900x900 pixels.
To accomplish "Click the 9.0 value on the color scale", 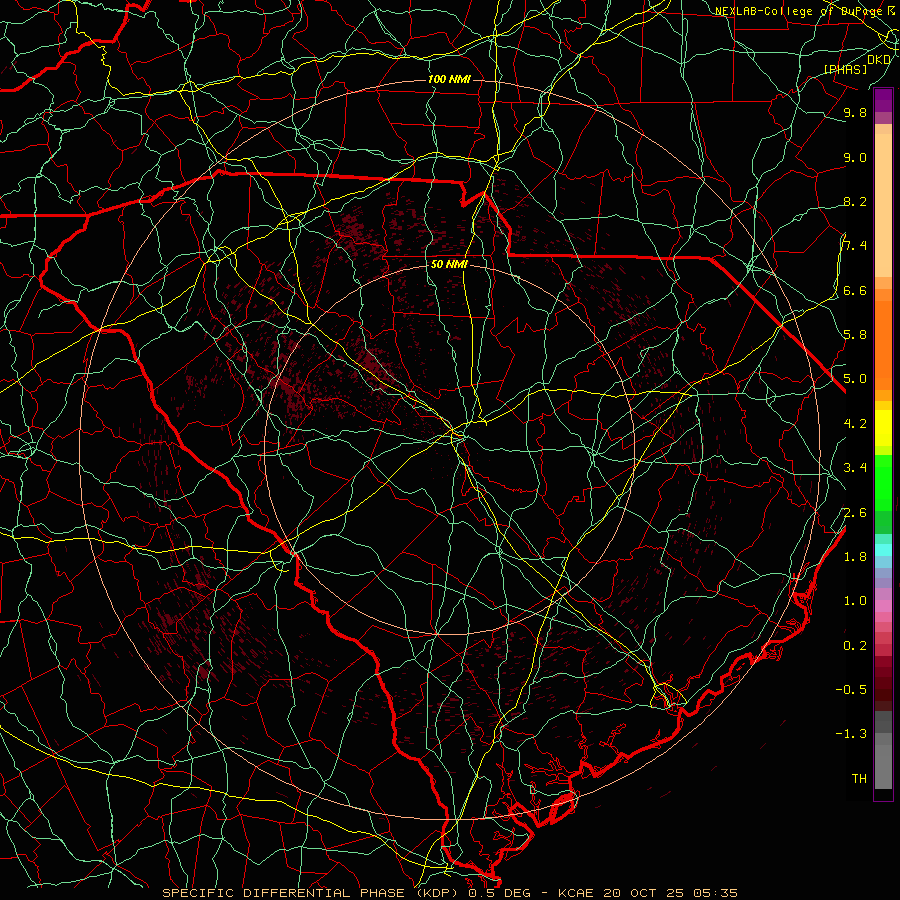I will (x=855, y=158).
